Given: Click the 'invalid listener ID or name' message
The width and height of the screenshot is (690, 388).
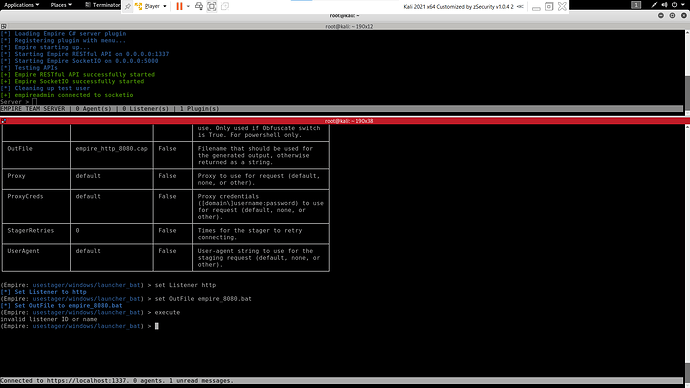Looking at the screenshot, I should coord(48,319).
